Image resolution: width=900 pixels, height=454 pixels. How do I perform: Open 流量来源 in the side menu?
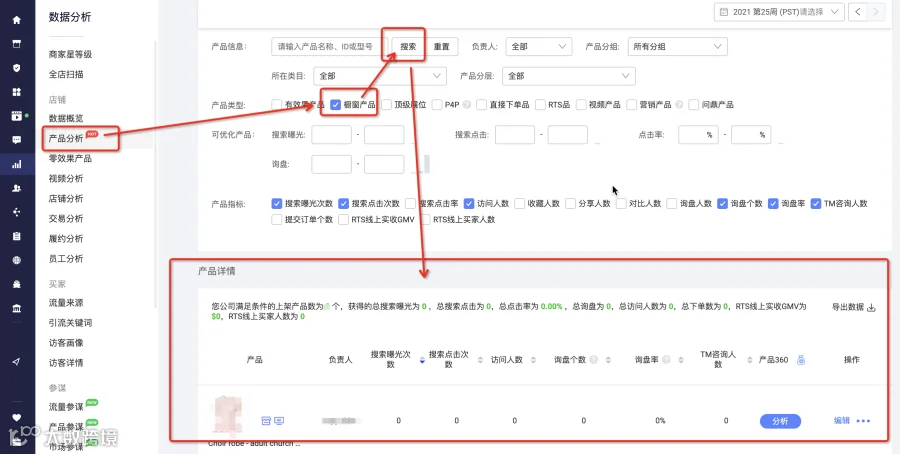[x=67, y=302]
